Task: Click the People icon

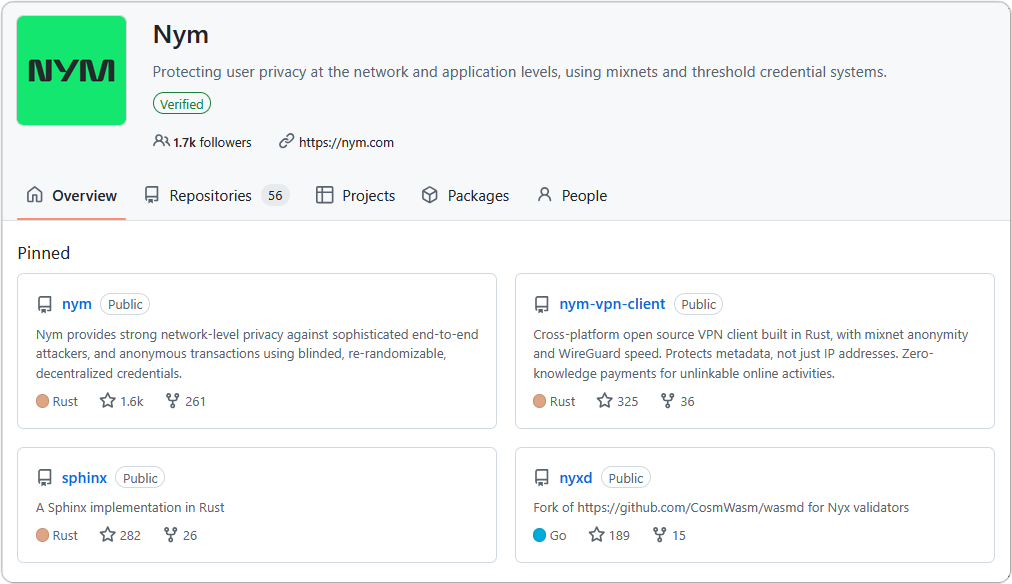Action: tap(544, 195)
